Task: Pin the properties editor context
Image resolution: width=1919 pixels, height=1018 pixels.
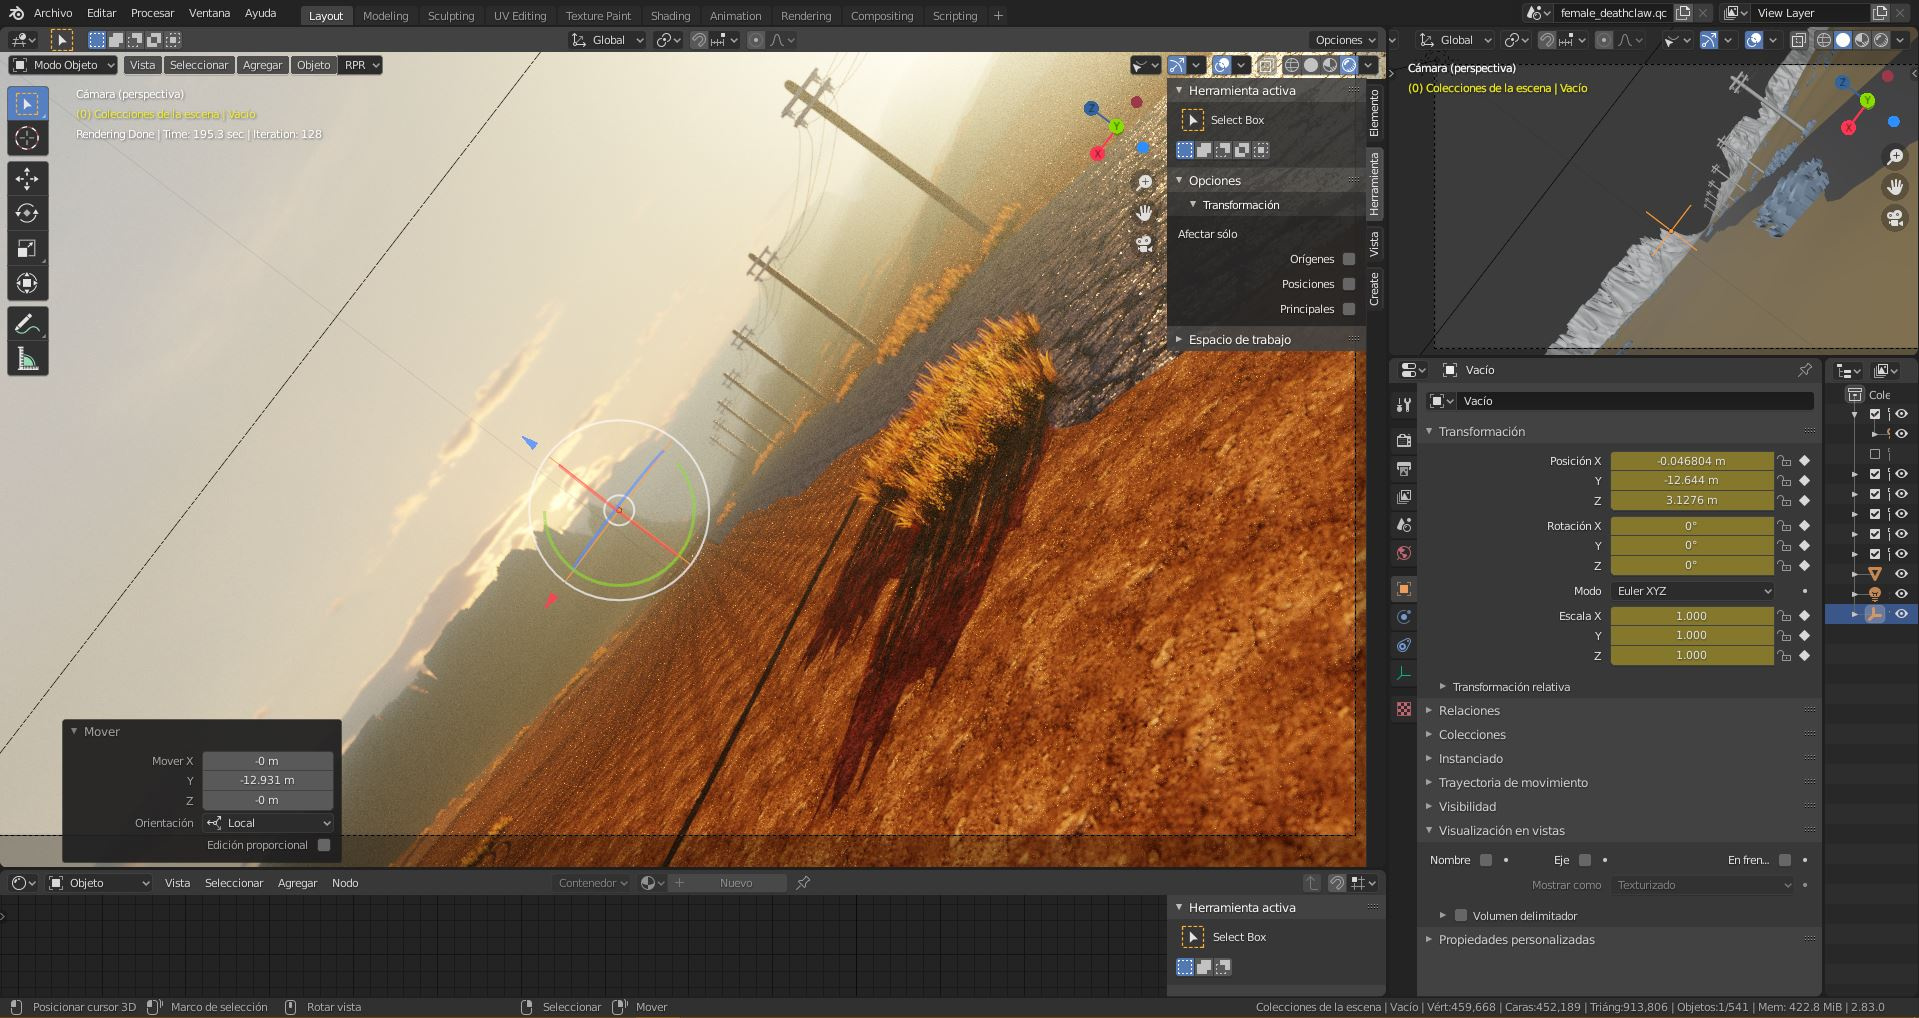Action: [x=1804, y=370]
